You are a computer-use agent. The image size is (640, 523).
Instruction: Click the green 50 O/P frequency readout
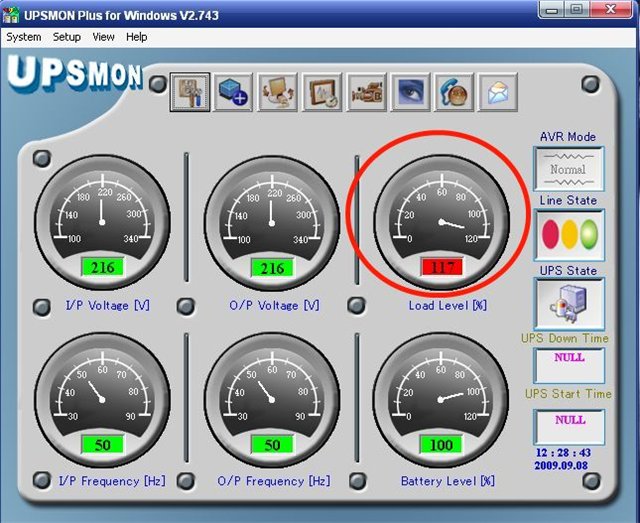pyautogui.click(x=272, y=445)
